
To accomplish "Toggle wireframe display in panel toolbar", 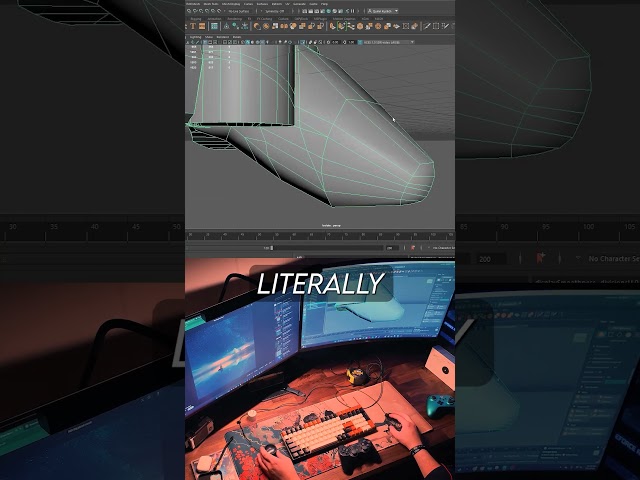I will tap(242, 42).
